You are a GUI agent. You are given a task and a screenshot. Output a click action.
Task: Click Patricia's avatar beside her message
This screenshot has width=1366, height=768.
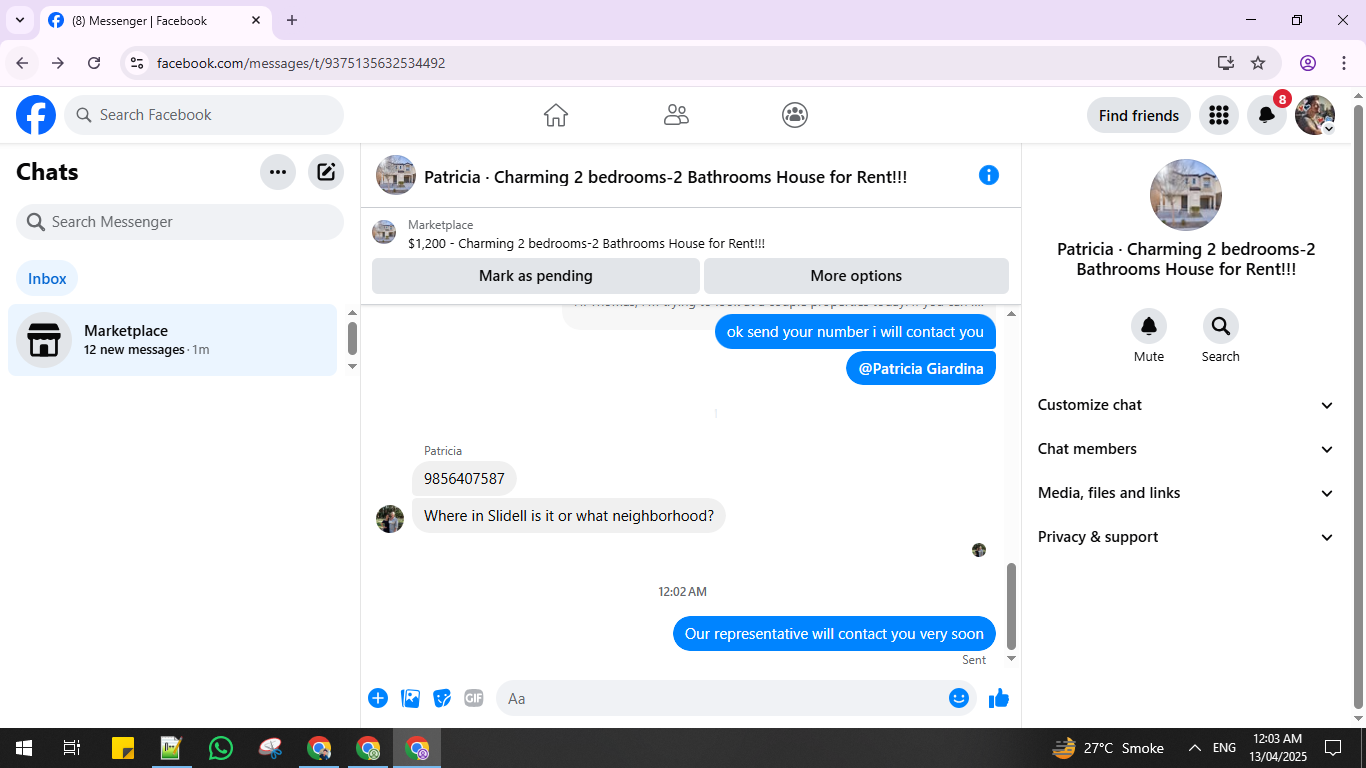(x=390, y=519)
